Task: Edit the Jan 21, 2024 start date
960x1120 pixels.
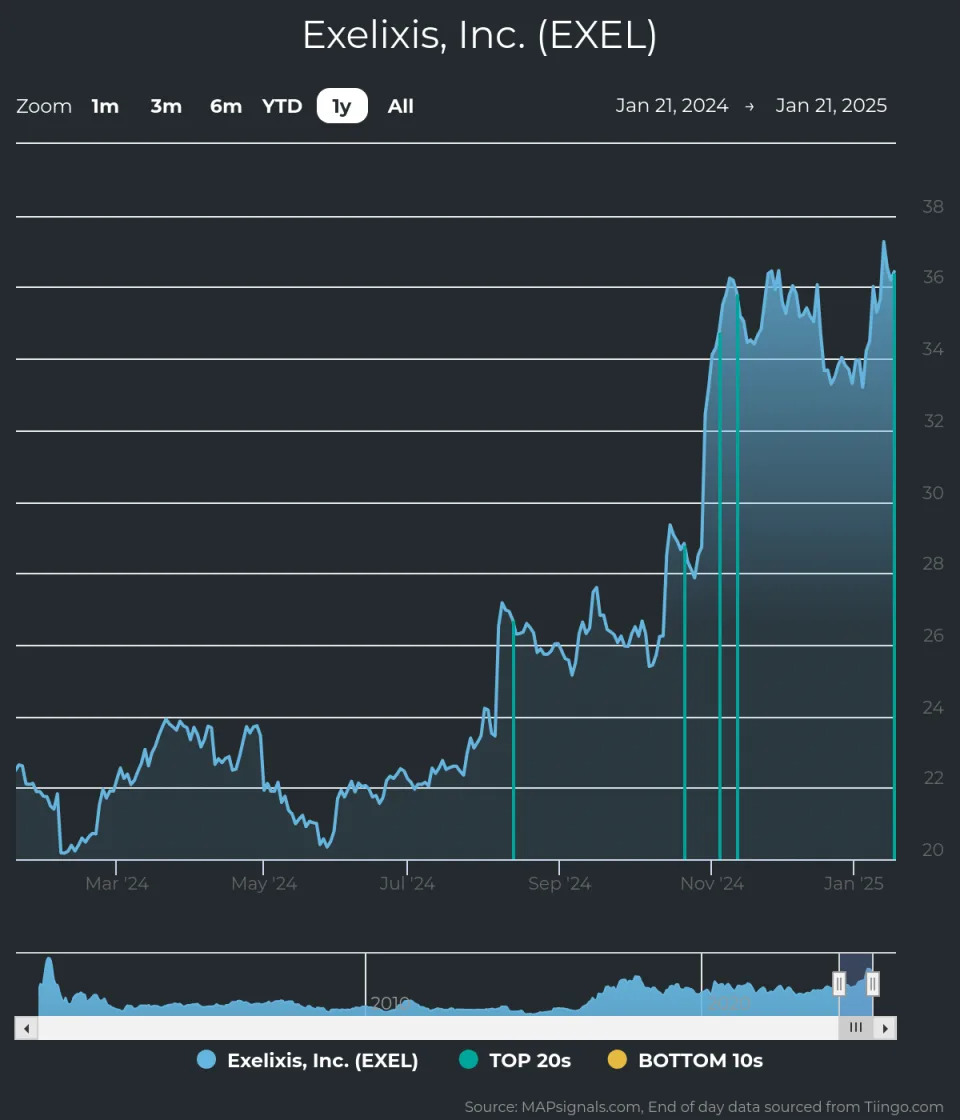Action: pos(671,106)
